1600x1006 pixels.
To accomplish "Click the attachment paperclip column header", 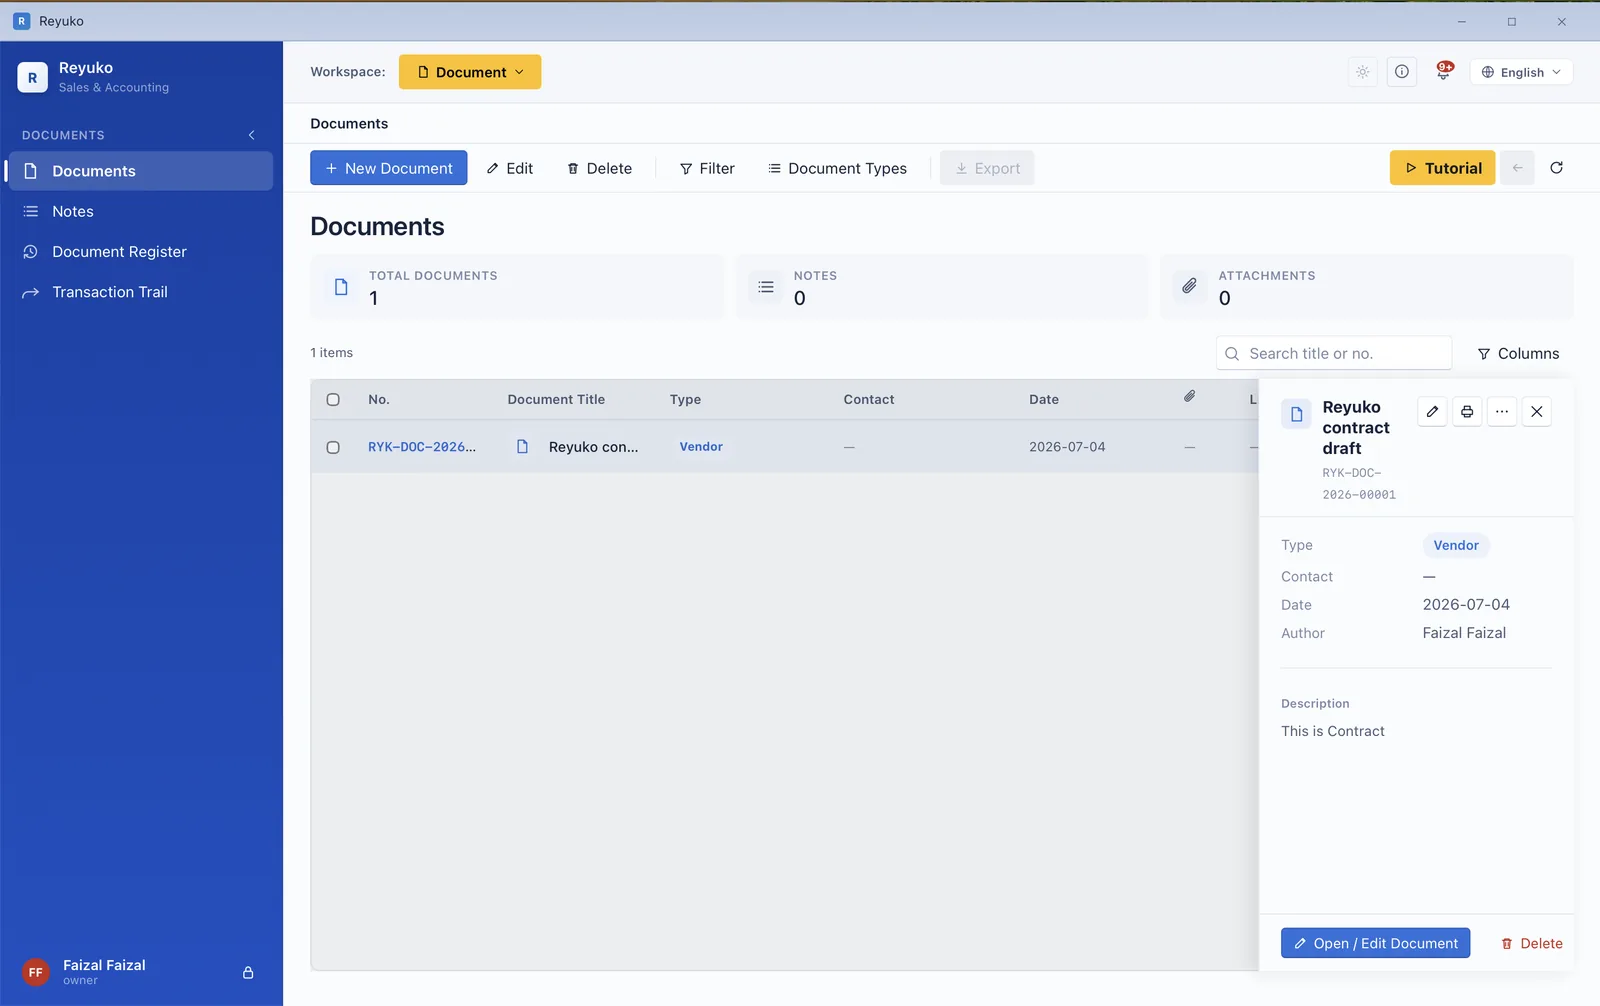I will (1189, 397).
